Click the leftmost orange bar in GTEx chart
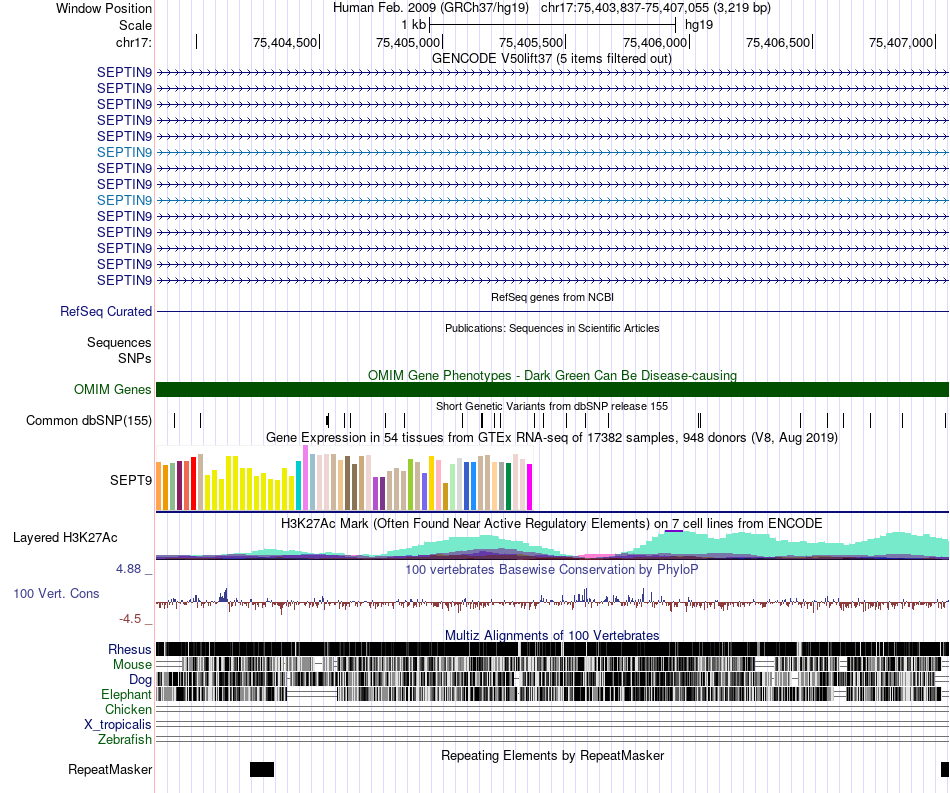The image size is (950, 793). pyautogui.click(x=159, y=486)
